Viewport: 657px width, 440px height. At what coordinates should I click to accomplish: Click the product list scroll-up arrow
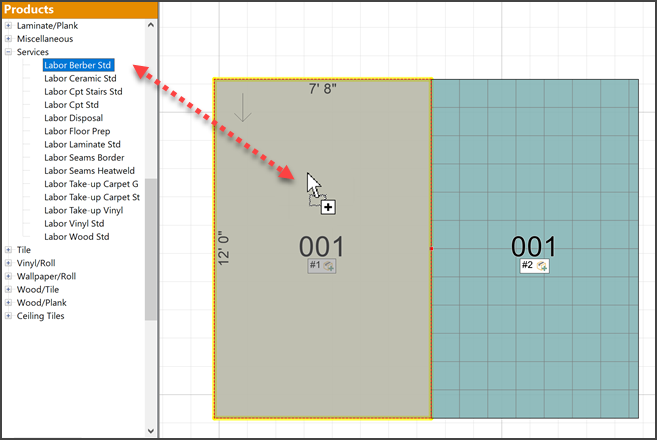coord(151,25)
